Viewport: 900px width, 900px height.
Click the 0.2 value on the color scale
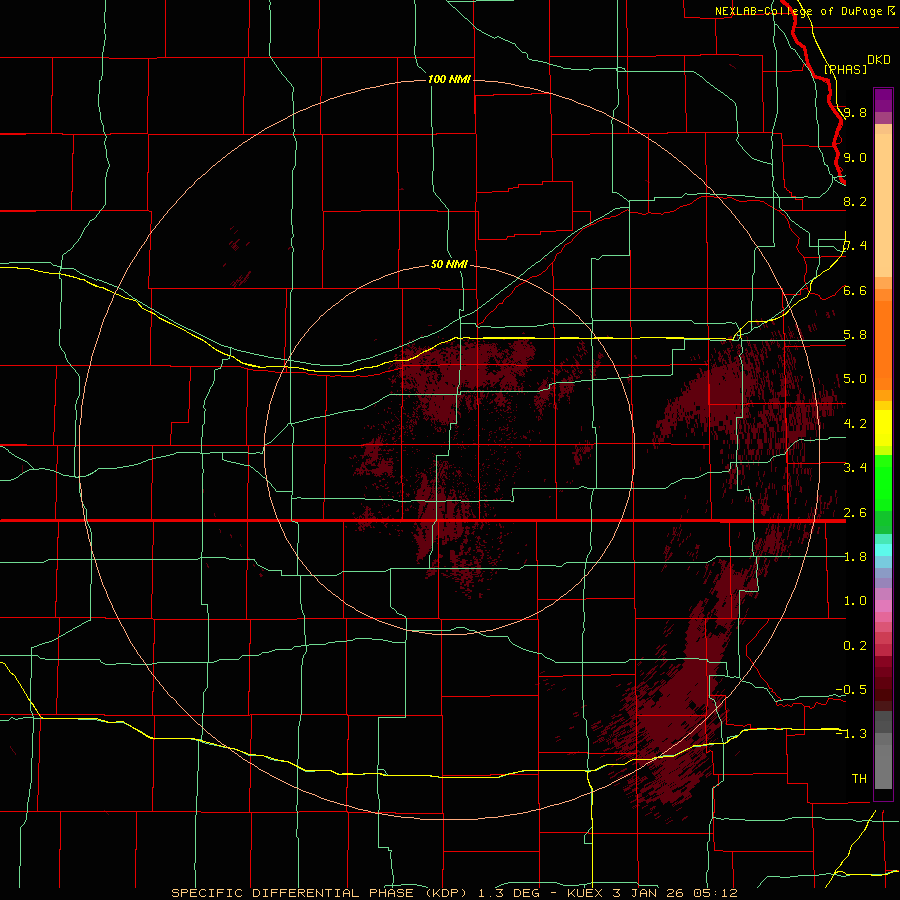(x=855, y=646)
